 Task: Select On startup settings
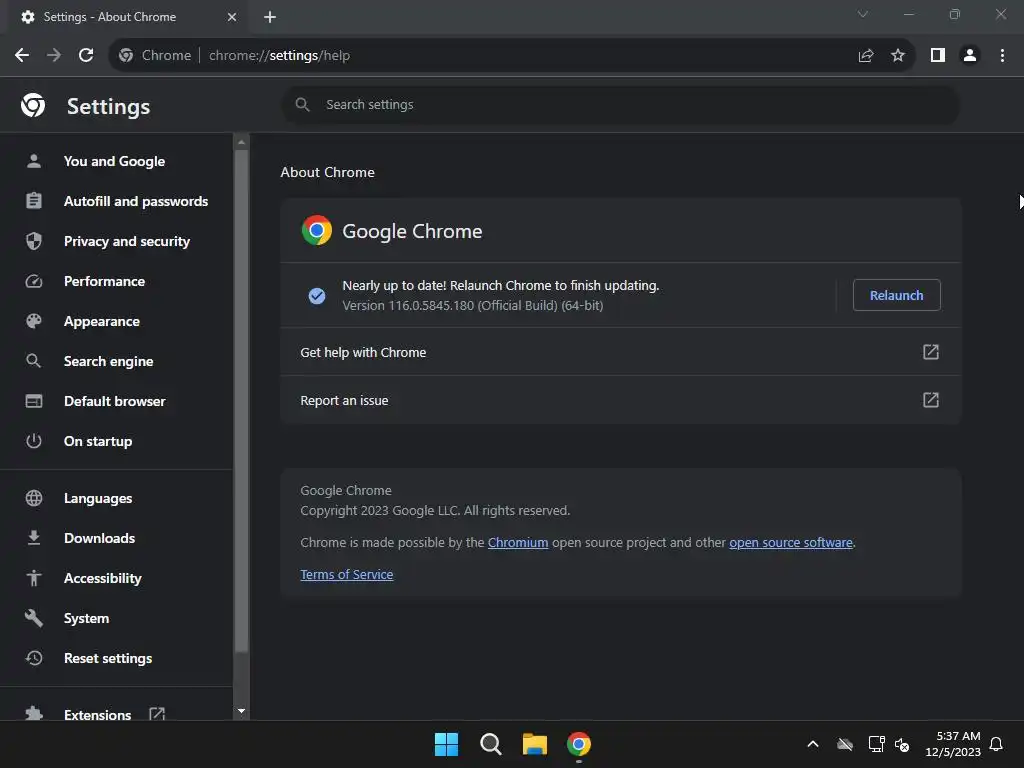[98, 441]
